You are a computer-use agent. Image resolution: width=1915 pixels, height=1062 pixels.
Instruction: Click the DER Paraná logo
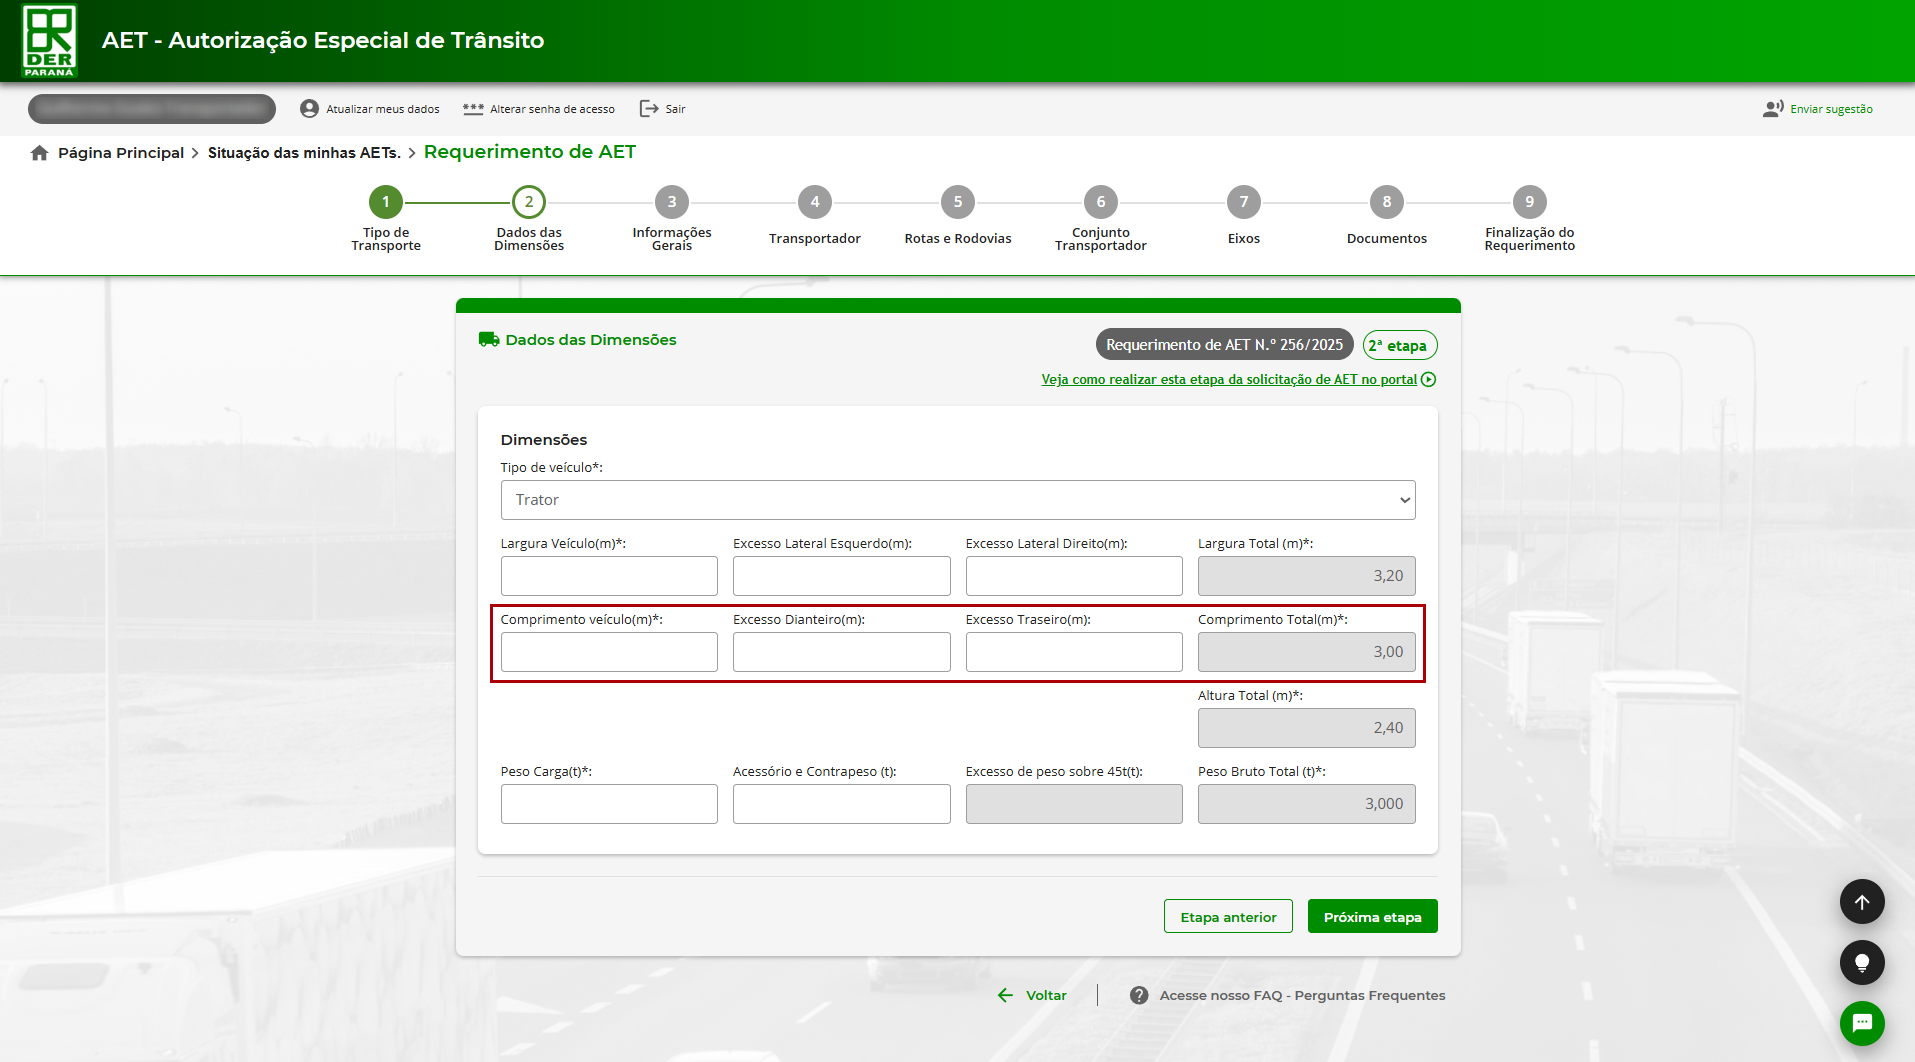tap(49, 41)
